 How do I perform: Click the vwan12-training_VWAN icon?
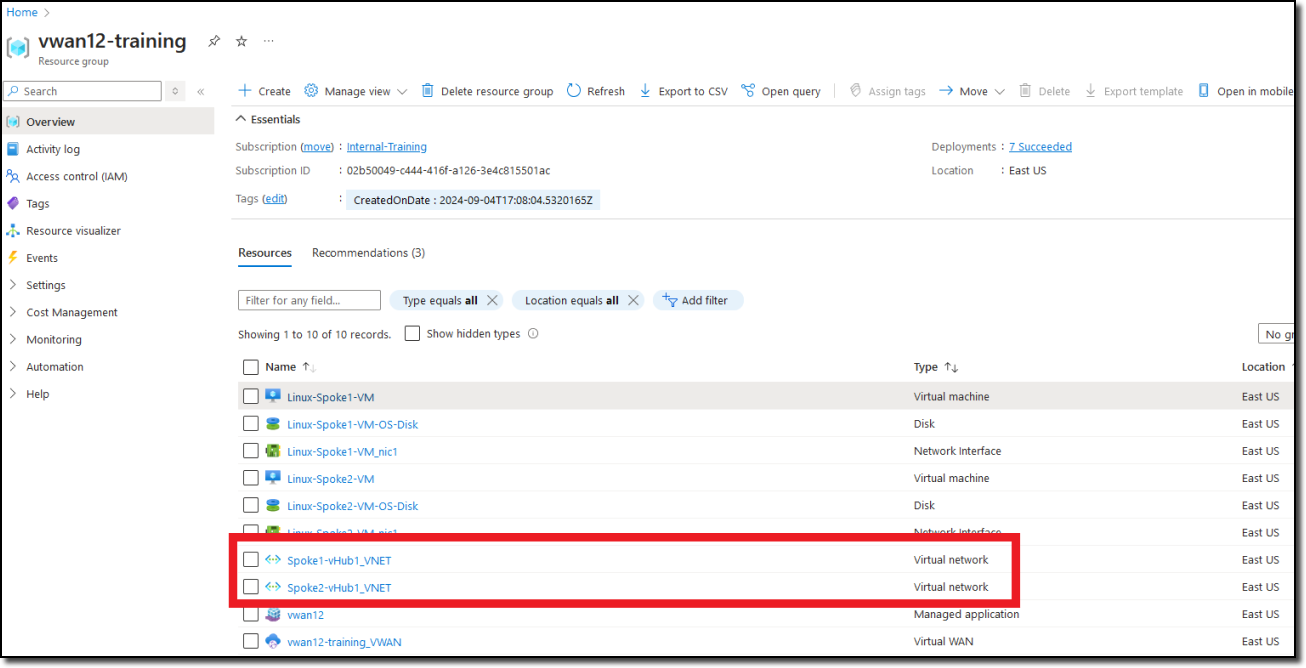273,641
